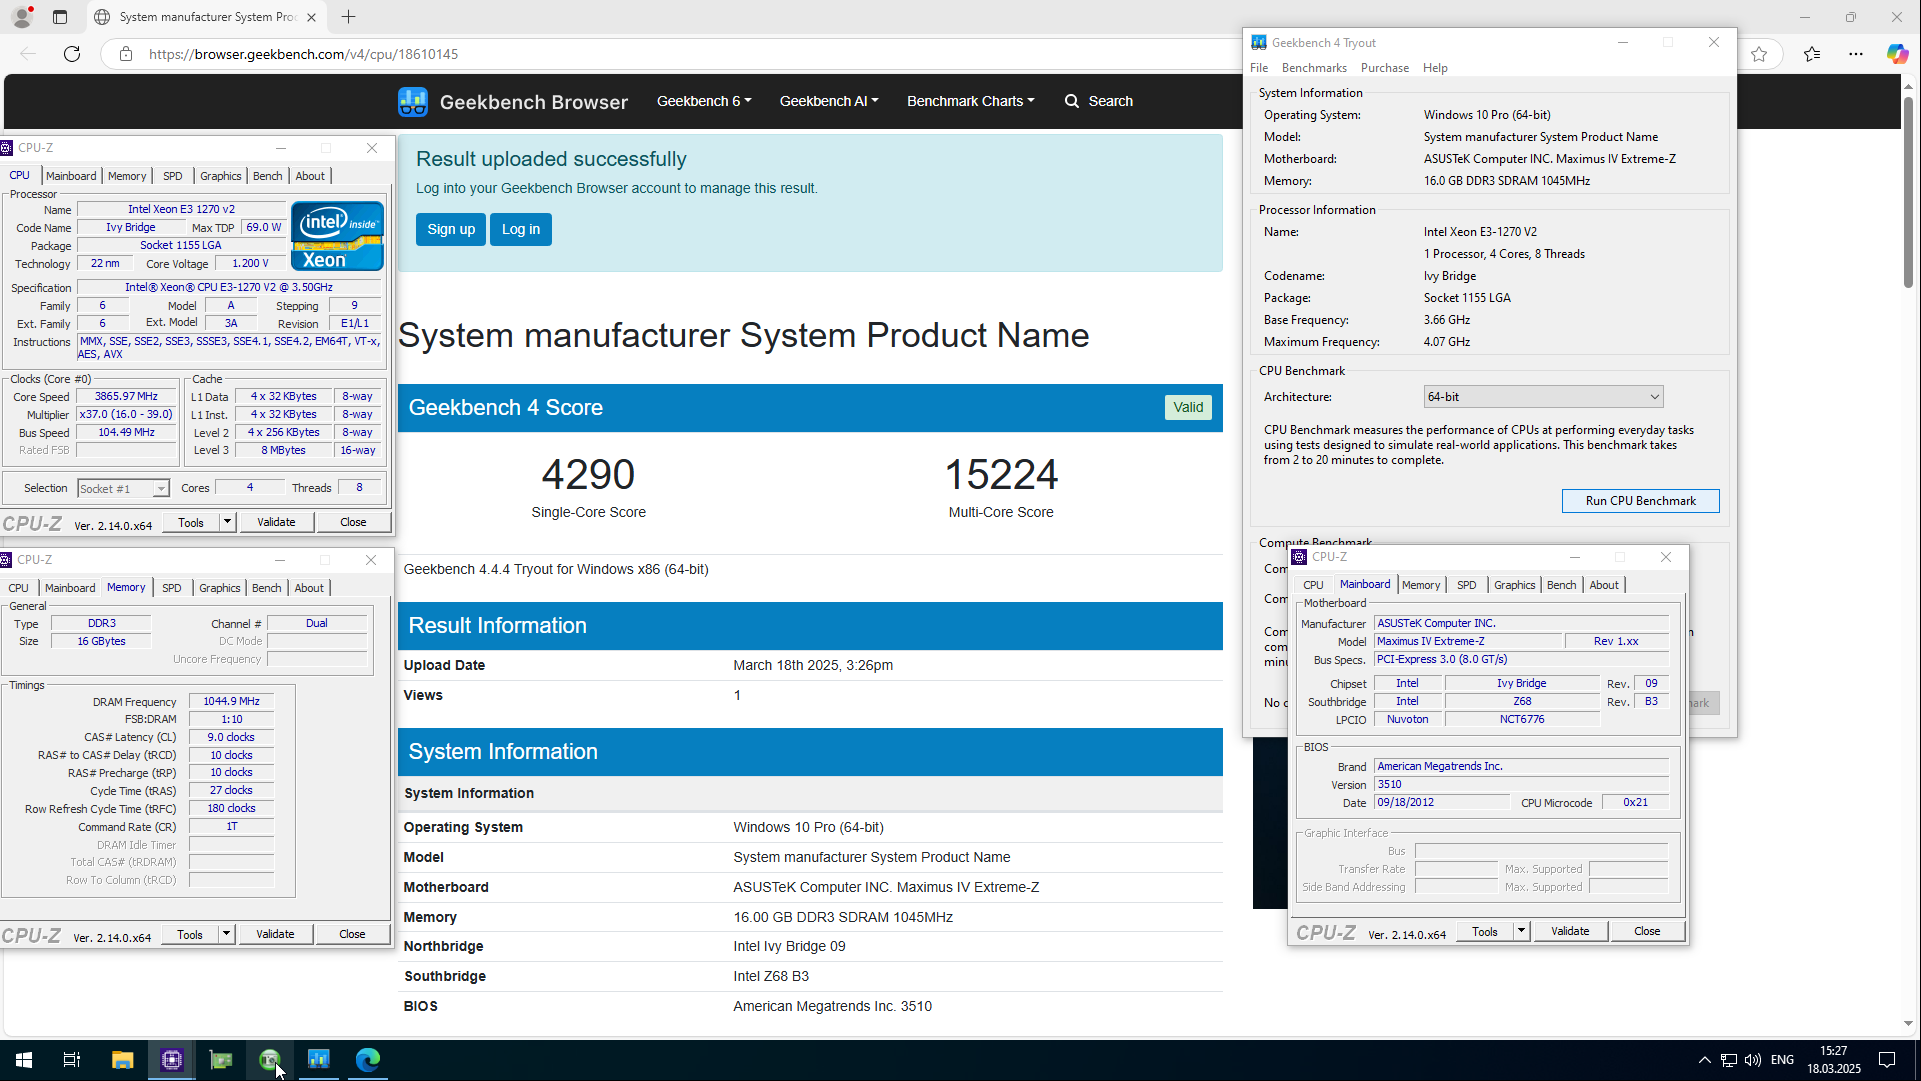Open Socket #1 selection dropdown
The image size is (1921, 1081).
[x=123, y=489]
